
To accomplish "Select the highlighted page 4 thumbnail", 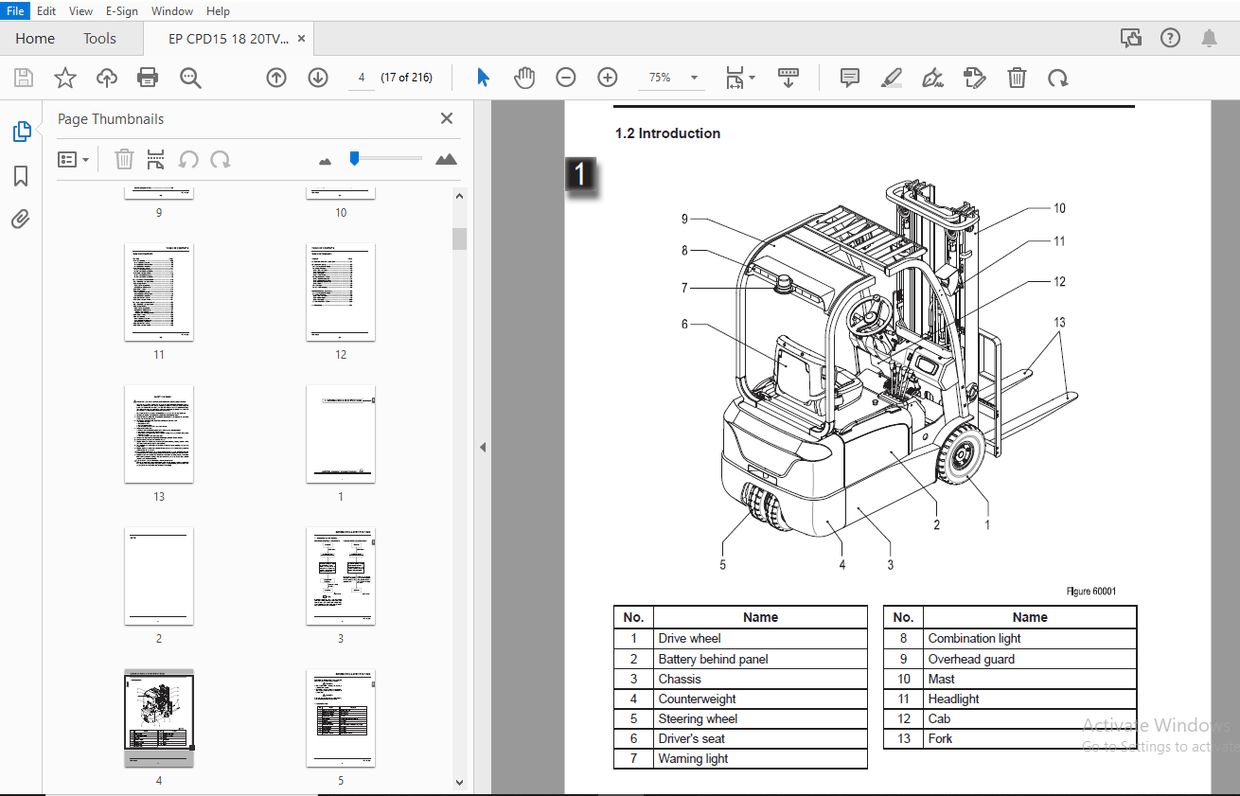I will coord(159,718).
